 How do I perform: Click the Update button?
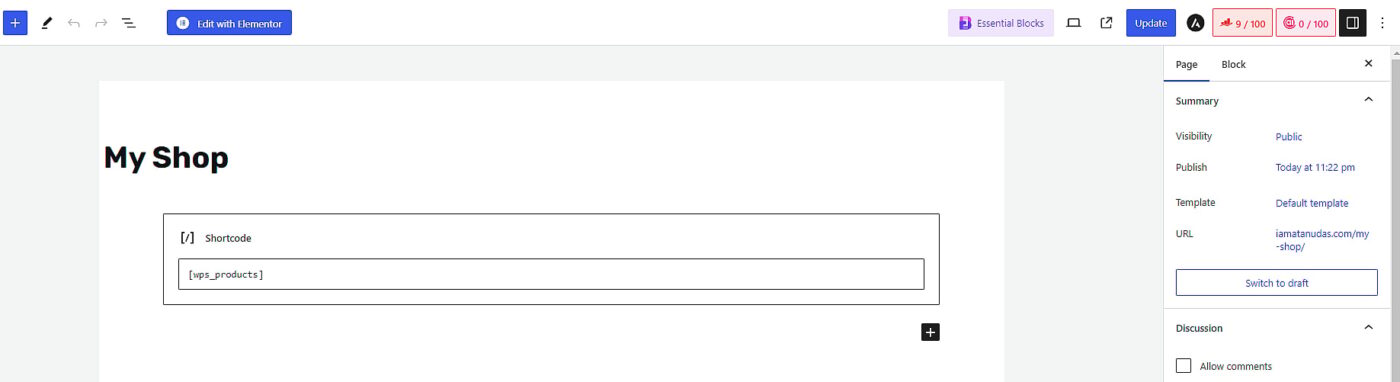coord(1151,23)
